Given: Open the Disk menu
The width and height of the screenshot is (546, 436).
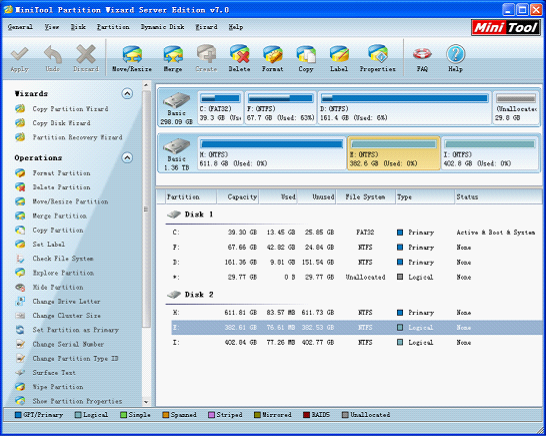Looking at the screenshot, I should (x=78, y=27).
